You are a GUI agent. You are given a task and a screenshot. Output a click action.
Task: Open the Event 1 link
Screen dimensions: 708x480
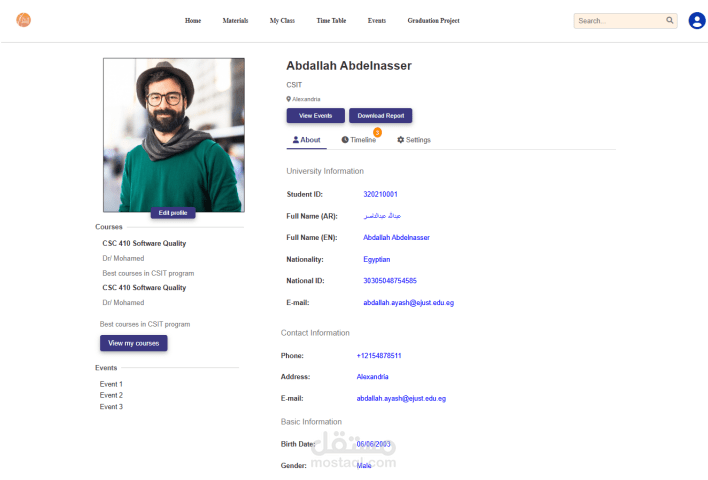pos(111,384)
